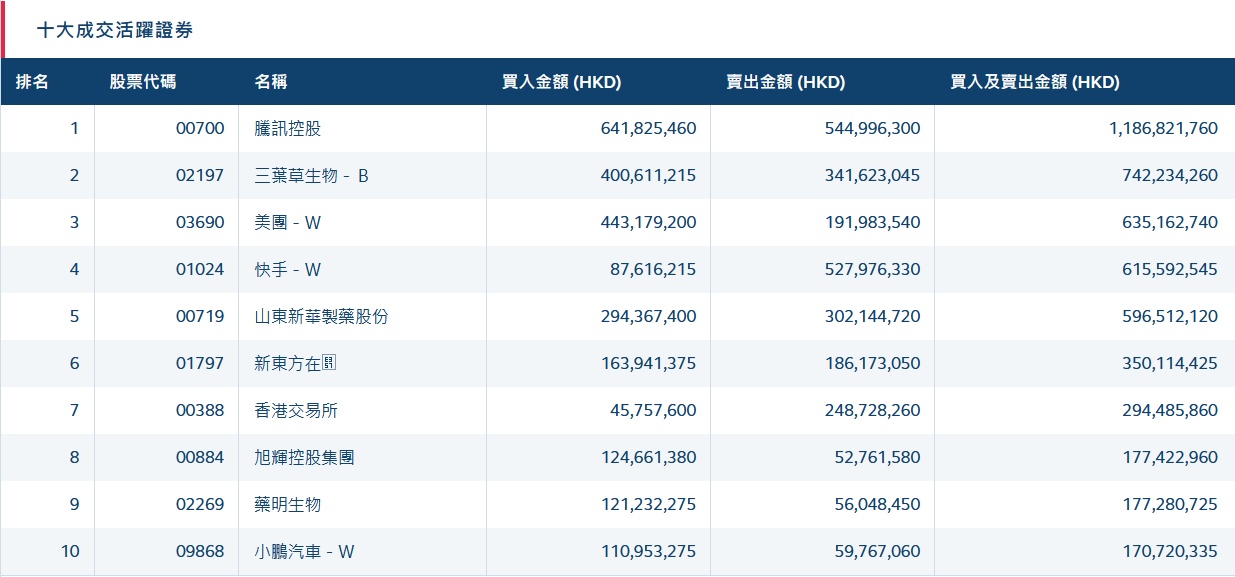Click the 旭輝控股集團 stock name
The width and height of the screenshot is (1235, 577).
tap(305, 458)
